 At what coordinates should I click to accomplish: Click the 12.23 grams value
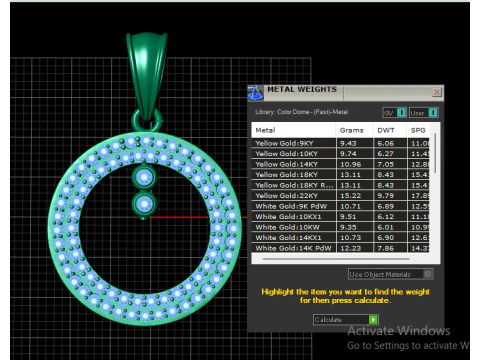coord(350,248)
